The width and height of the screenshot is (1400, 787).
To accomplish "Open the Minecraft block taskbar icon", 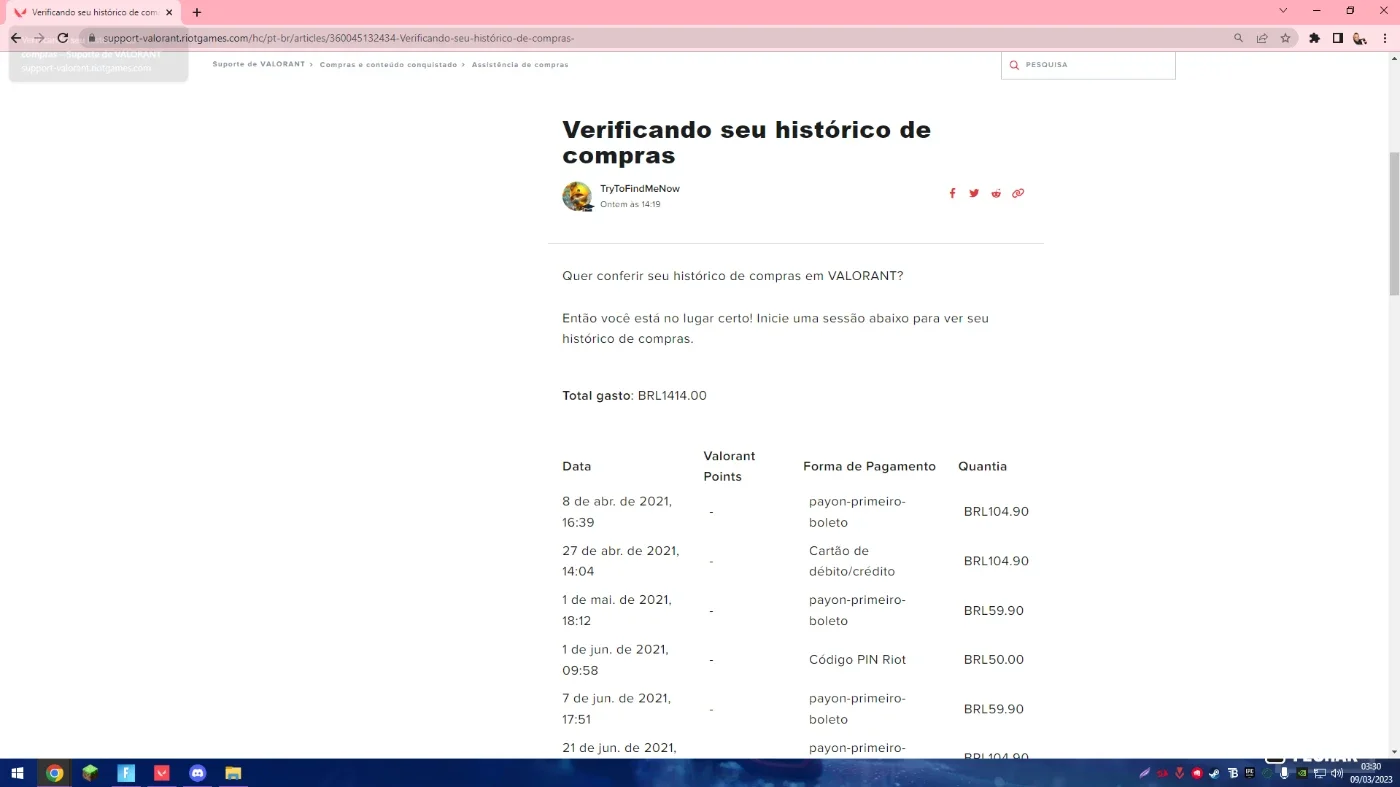I will (90, 773).
